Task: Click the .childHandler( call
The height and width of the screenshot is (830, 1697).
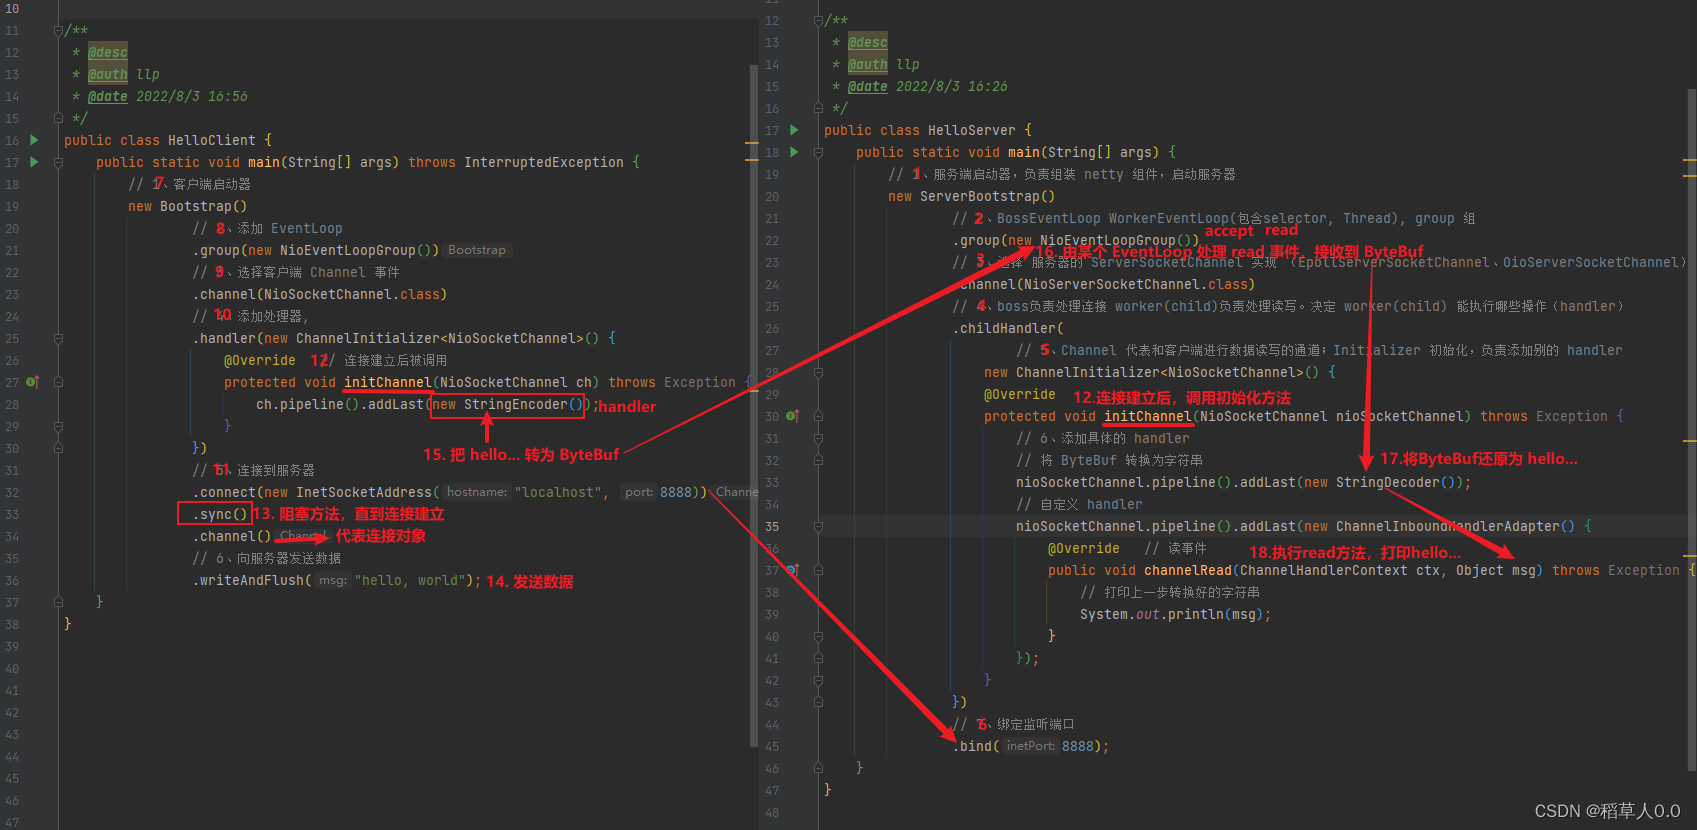Action: pyautogui.click(x=1008, y=328)
